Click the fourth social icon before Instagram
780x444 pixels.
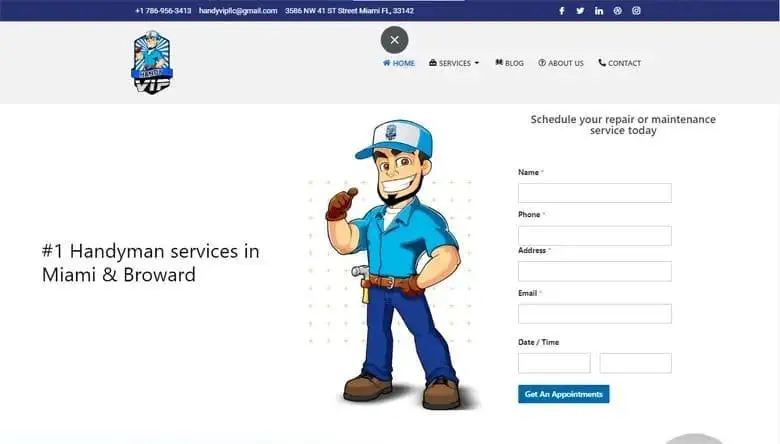coord(617,11)
